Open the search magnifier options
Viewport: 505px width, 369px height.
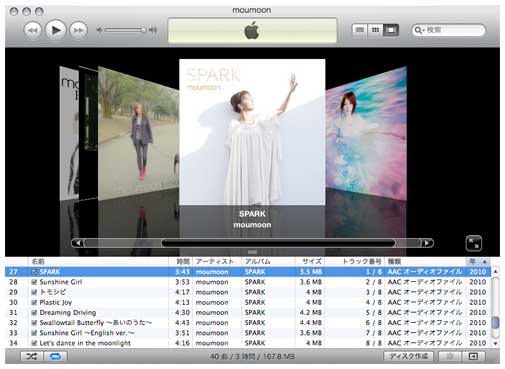419,30
